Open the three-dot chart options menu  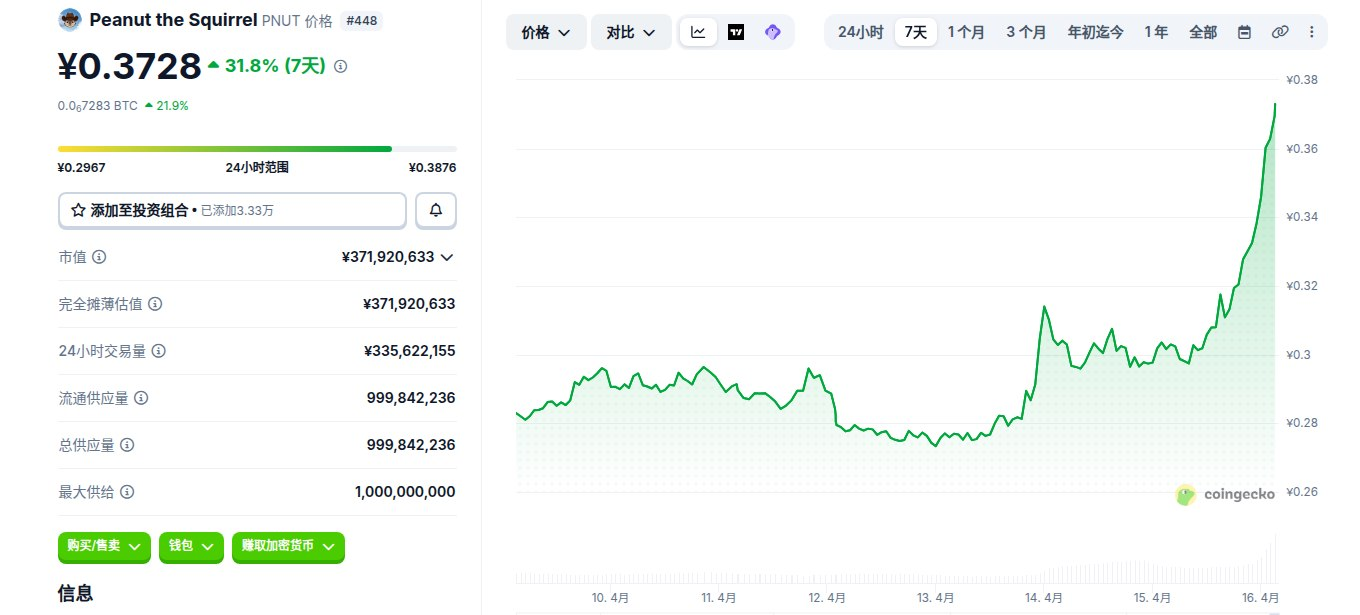(x=1312, y=32)
